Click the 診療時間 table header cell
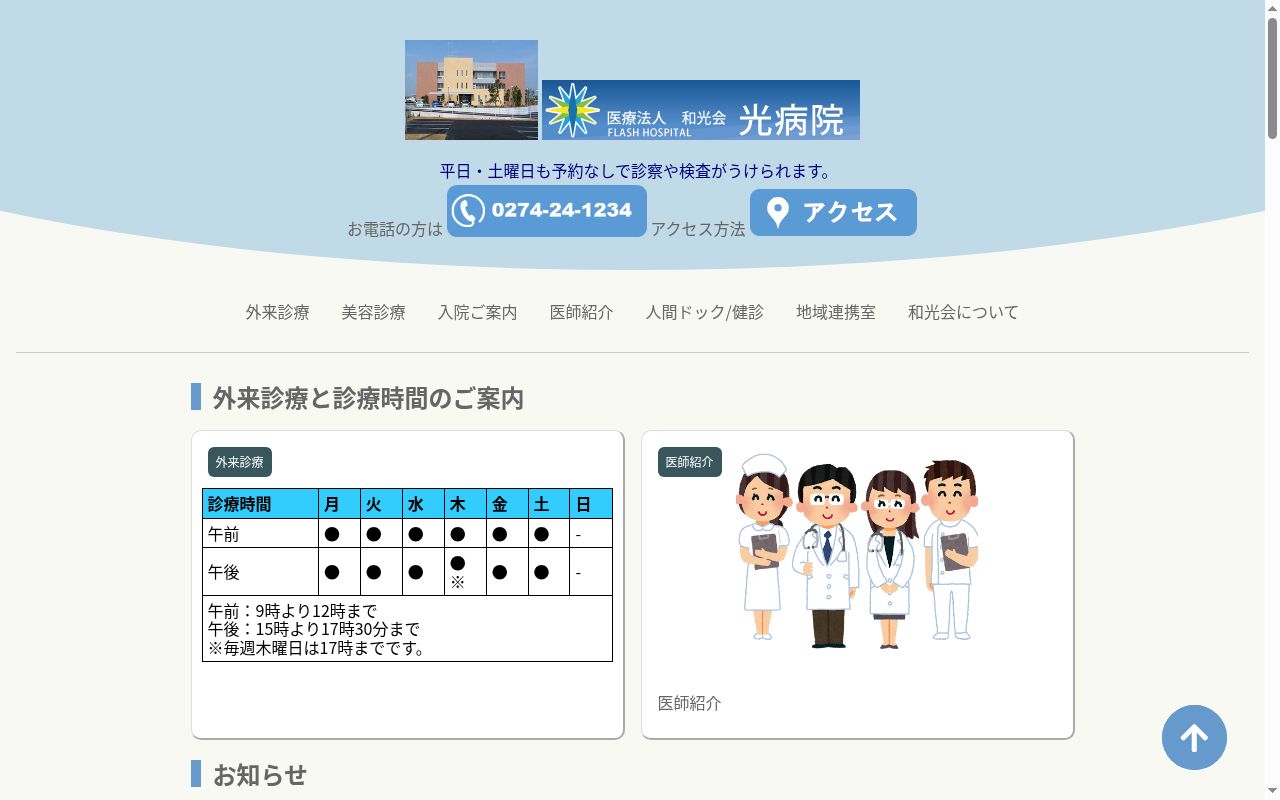This screenshot has width=1280, height=800. [x=260, y=504]
